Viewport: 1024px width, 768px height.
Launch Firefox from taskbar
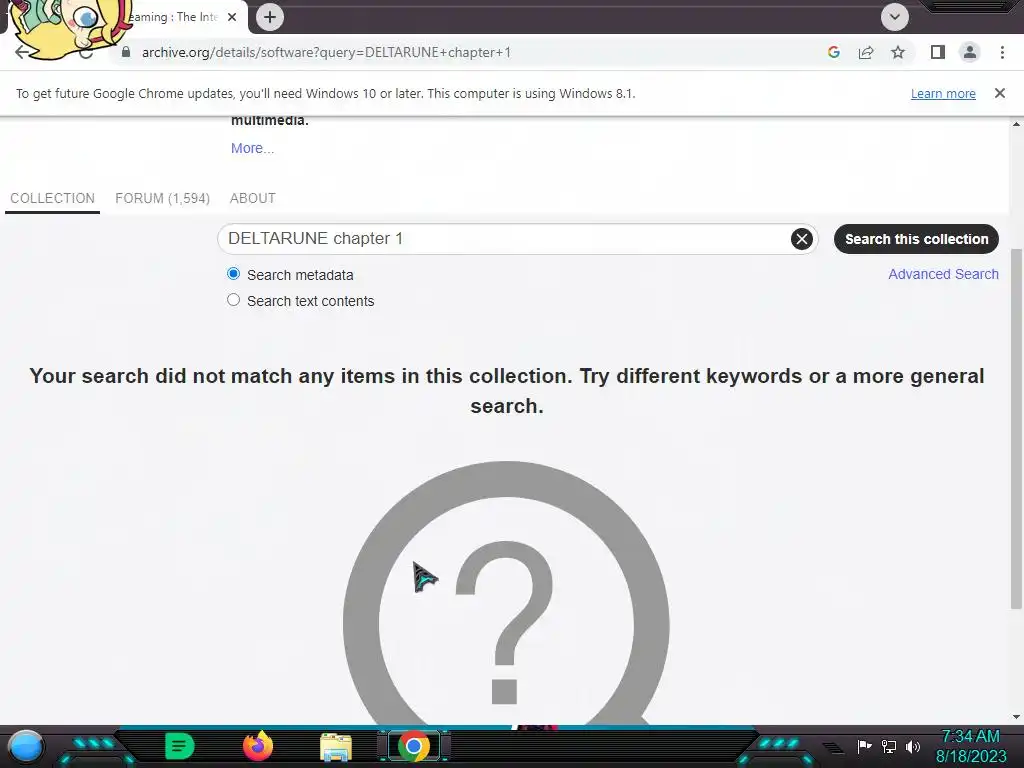tap(258, 746)
